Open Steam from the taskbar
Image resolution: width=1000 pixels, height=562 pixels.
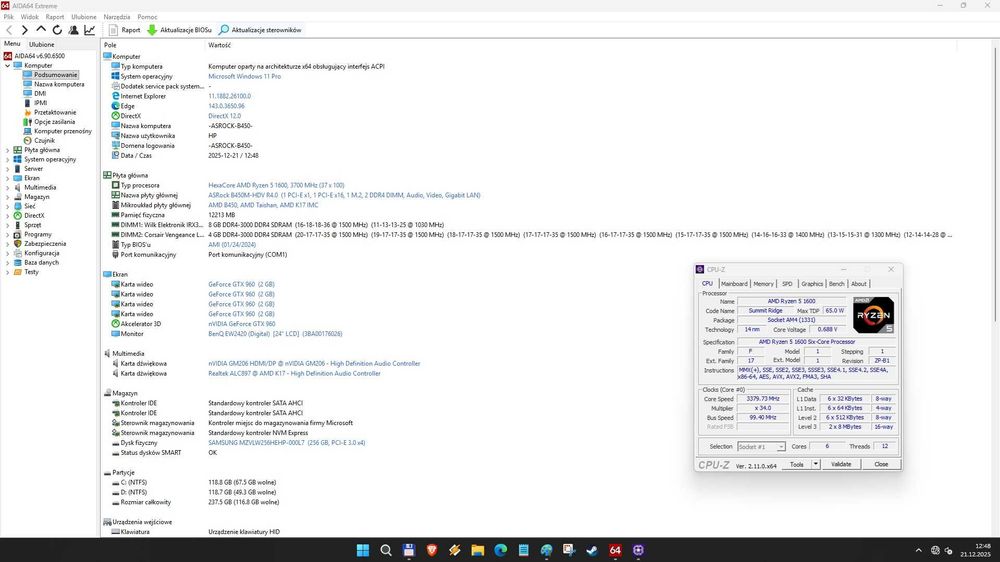pos(592,550)
